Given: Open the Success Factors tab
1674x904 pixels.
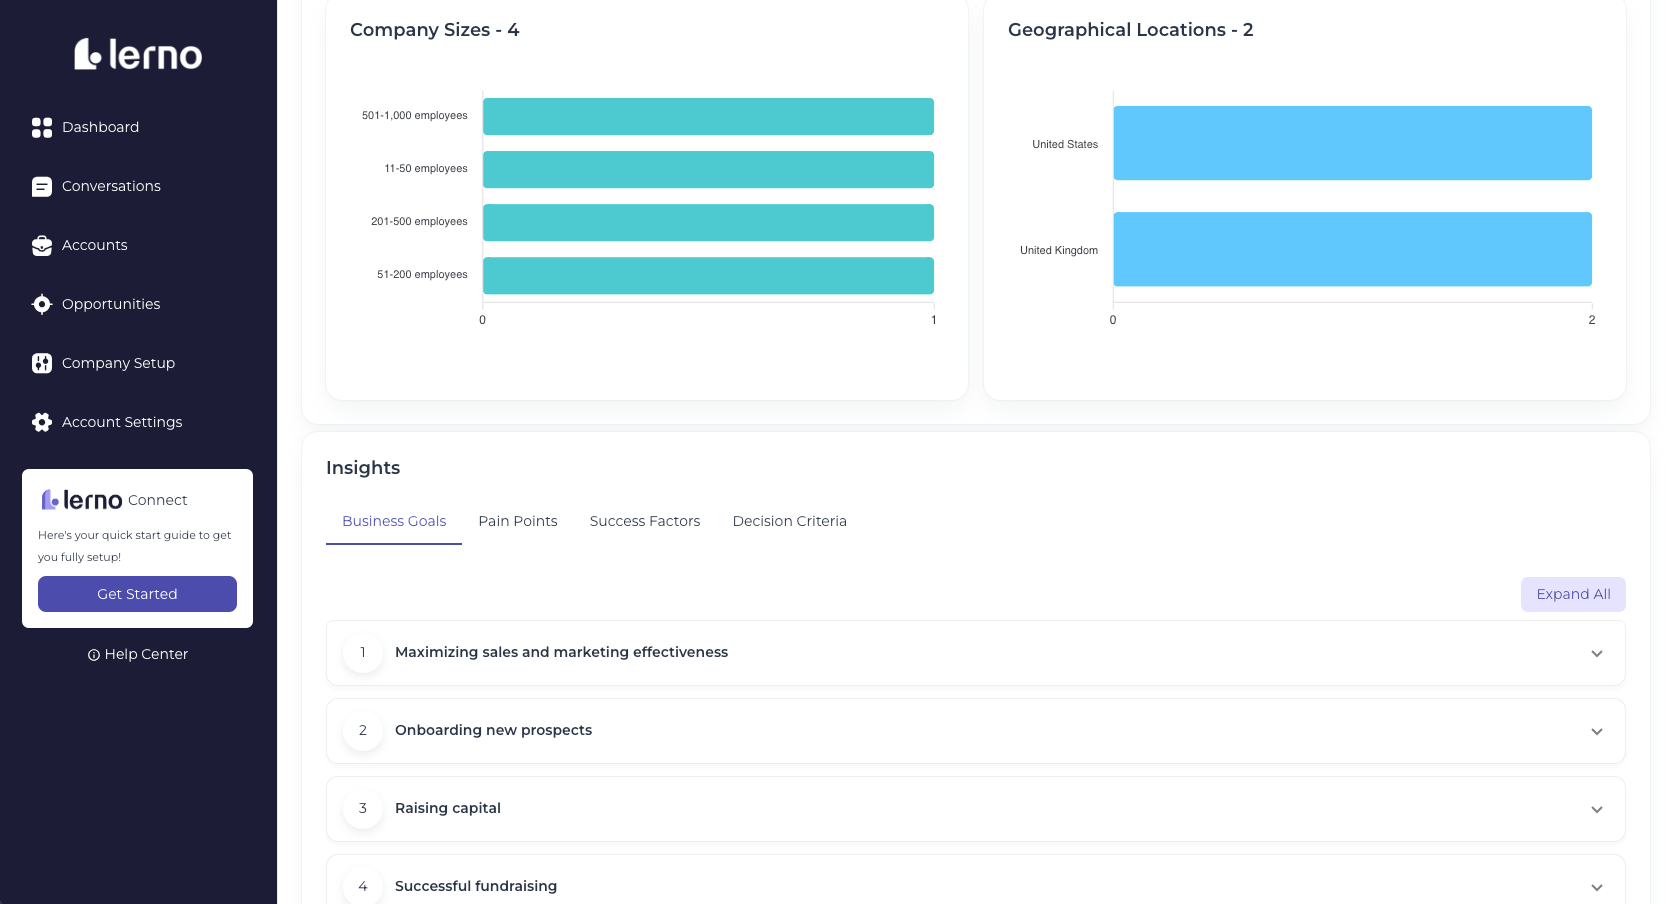Looking at the screenshot, I should click(x=645, y=521).
